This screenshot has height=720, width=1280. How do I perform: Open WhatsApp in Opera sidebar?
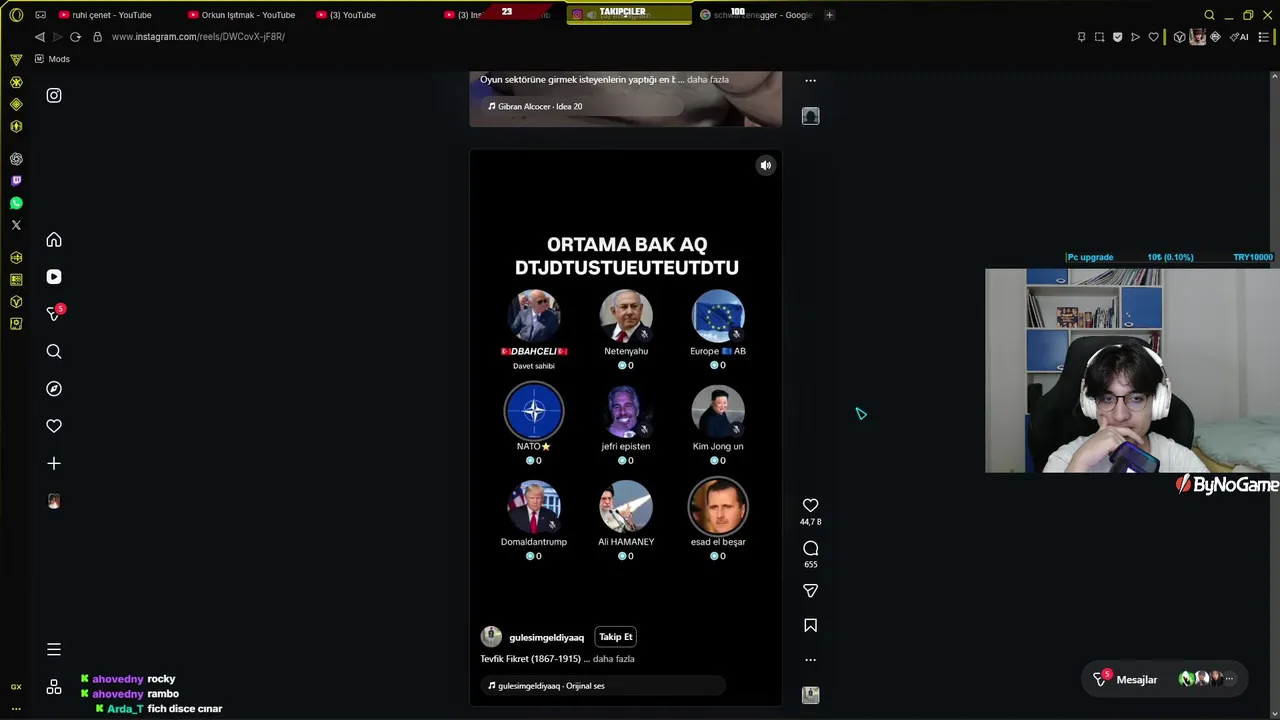[x=16, y=203]
